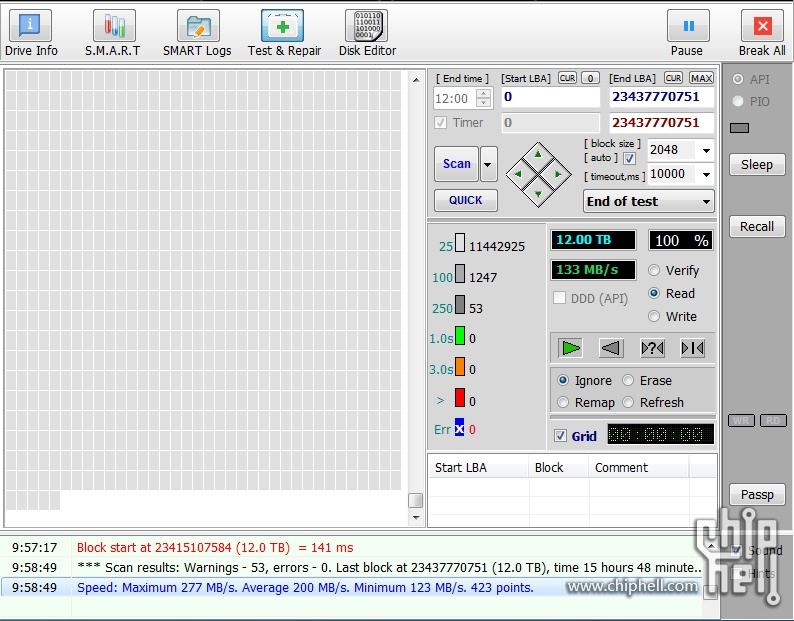Click the End time spinner arrows
Image resolution: width=794 pixels, height=621 pixels.
pyautogui.click(x=484, y=98)
